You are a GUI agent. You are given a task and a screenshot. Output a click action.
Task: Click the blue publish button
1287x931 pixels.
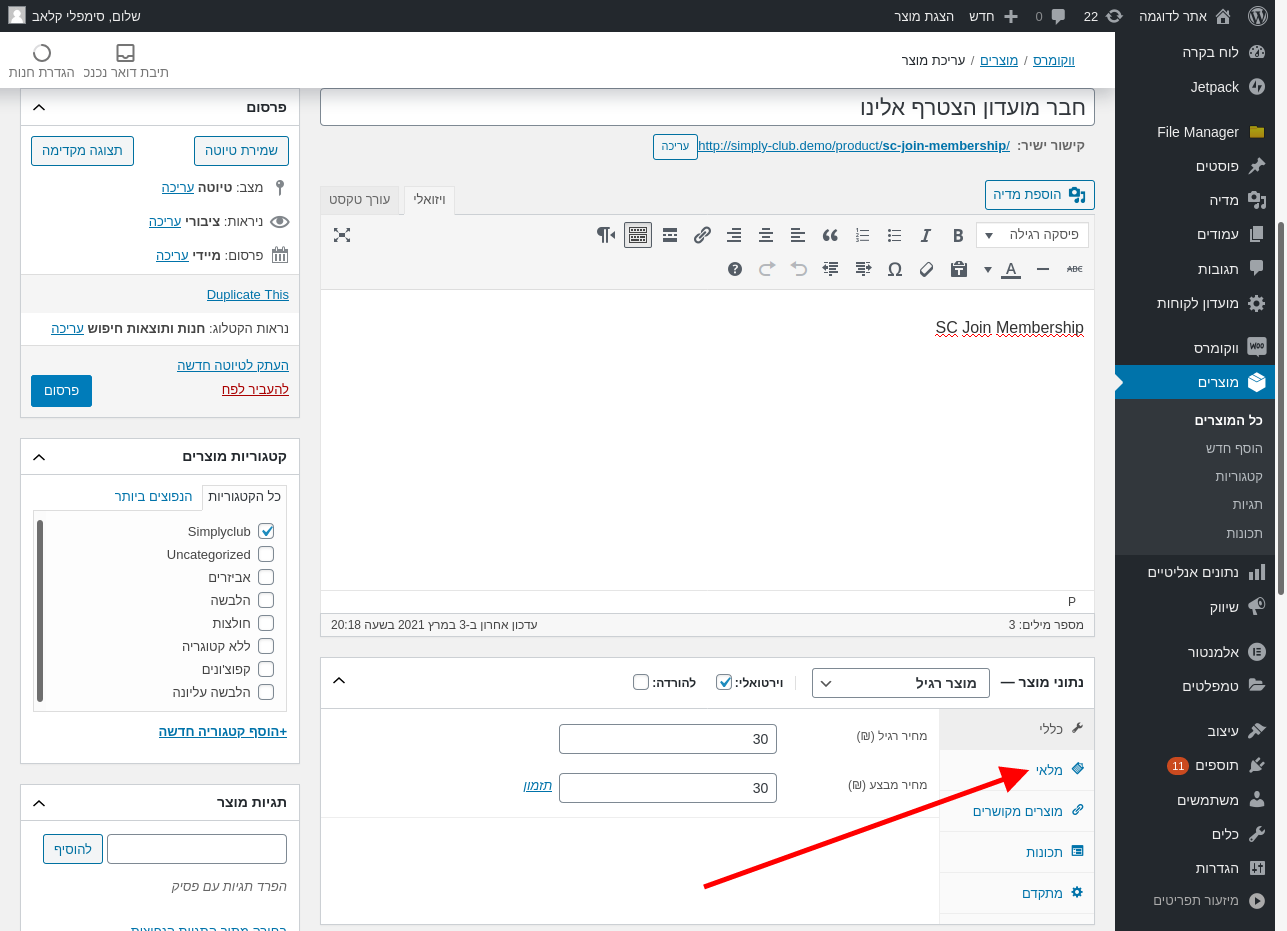(61, 391)
